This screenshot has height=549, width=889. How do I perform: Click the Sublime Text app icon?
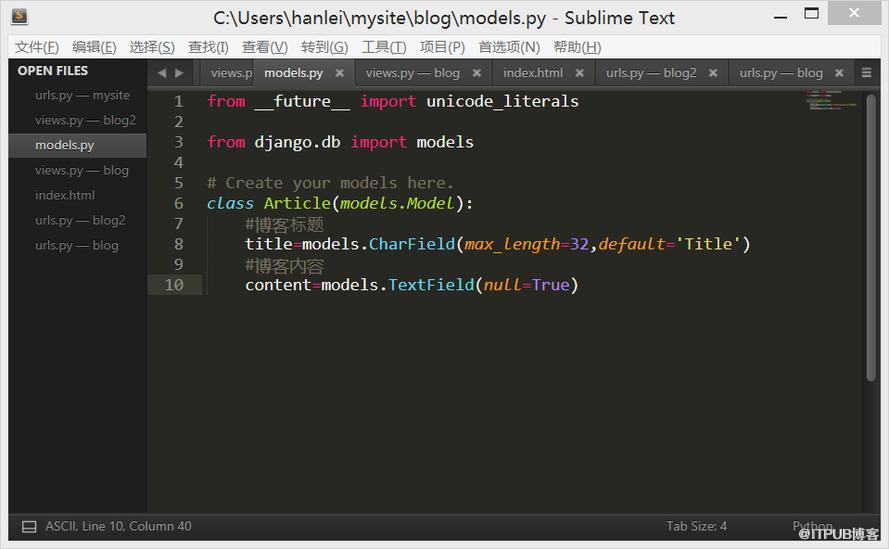click(20, 16)
